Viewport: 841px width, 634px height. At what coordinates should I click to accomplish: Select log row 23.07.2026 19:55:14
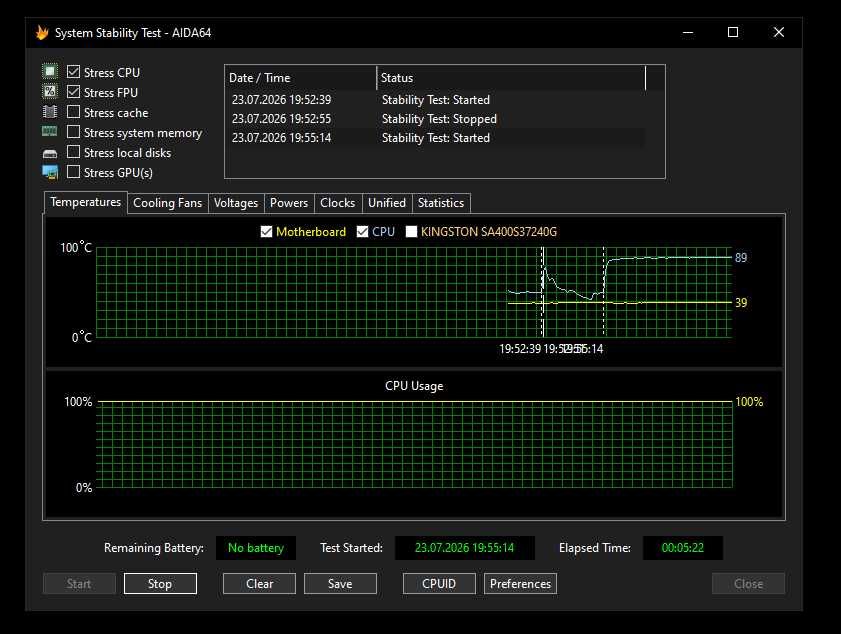436,138
